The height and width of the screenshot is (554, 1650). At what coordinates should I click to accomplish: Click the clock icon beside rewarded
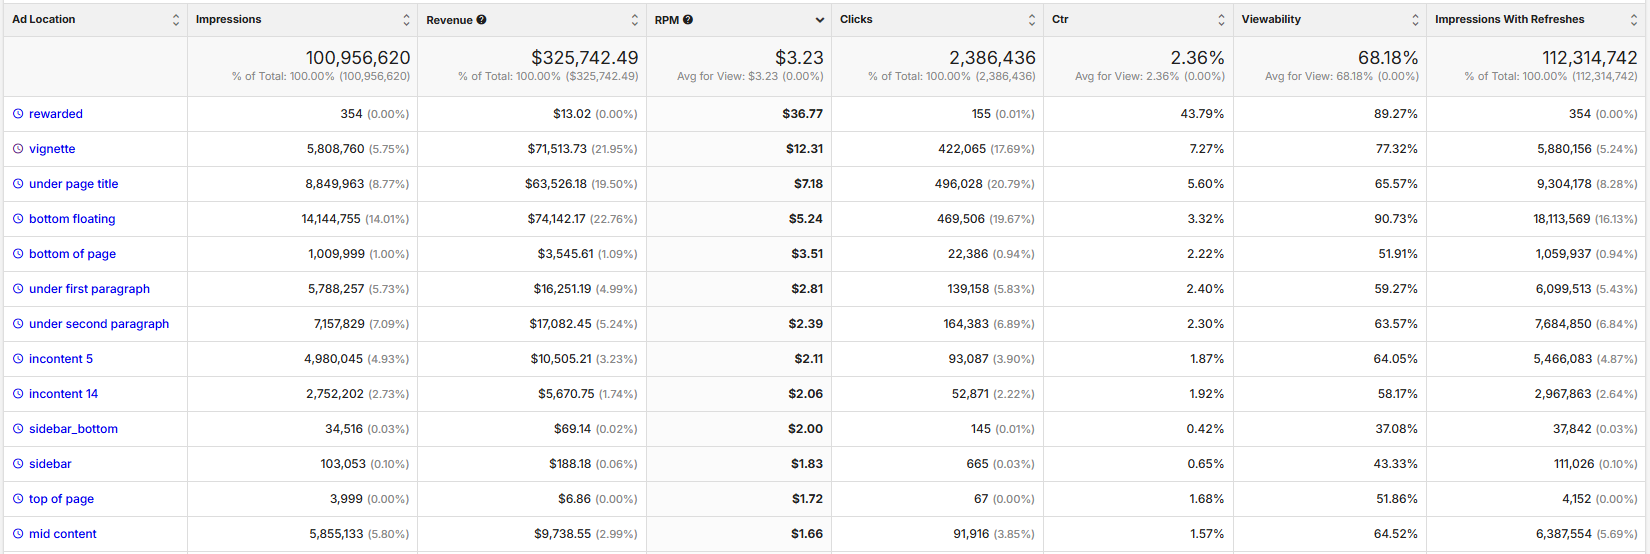point(18,114)
